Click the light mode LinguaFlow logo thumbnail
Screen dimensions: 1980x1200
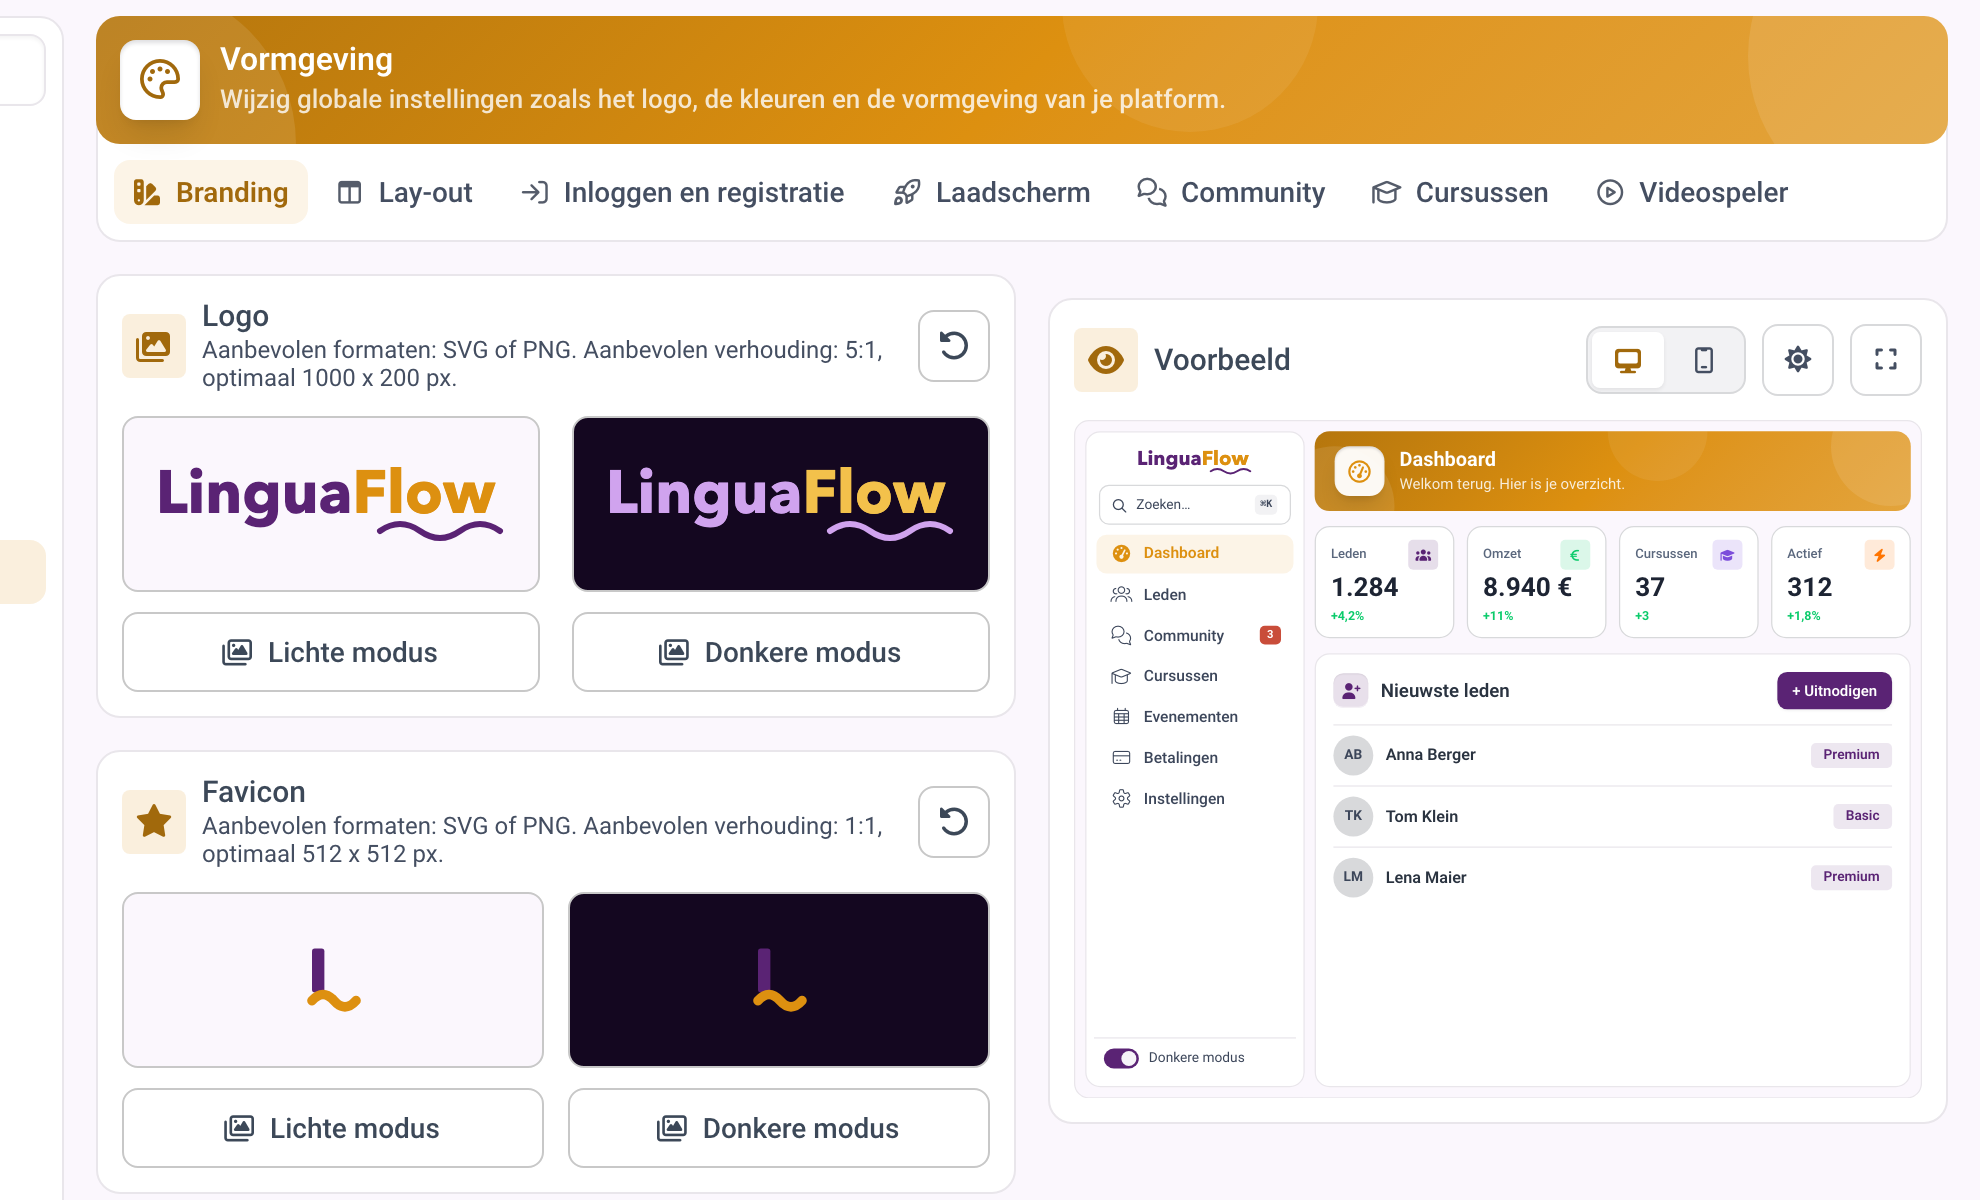click(x=331, y=504)
